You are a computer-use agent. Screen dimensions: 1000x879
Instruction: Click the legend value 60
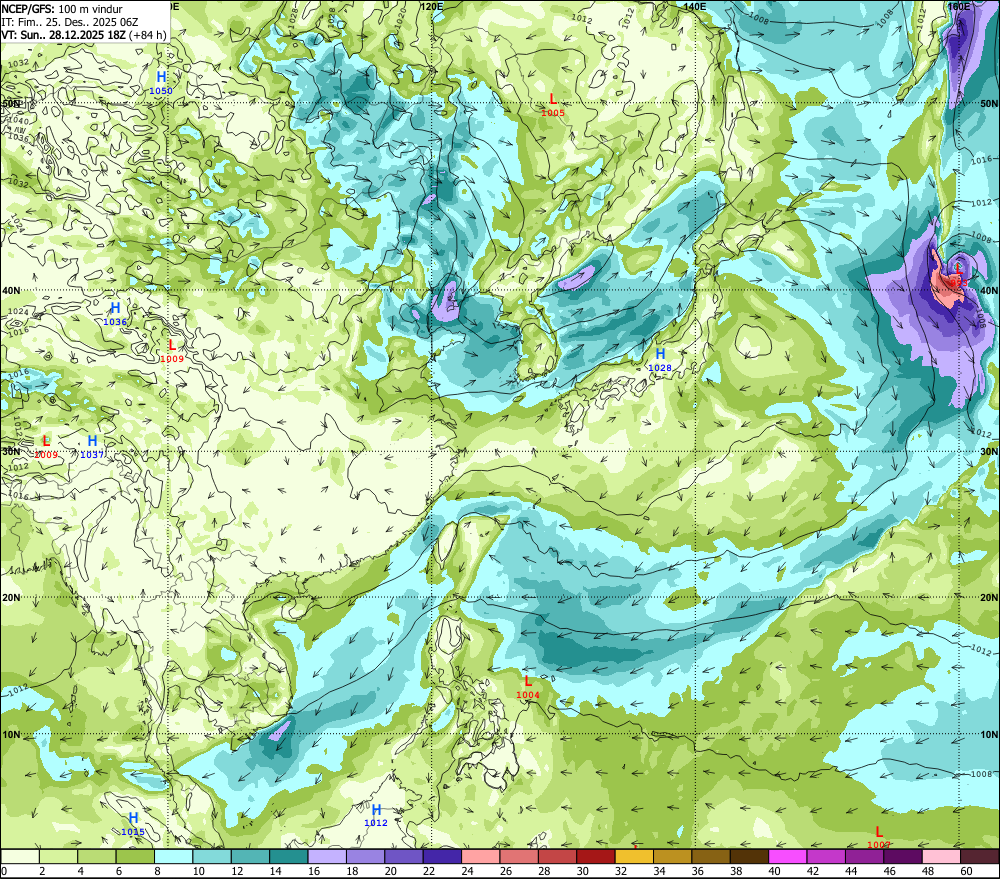click(x=966, y=871)
